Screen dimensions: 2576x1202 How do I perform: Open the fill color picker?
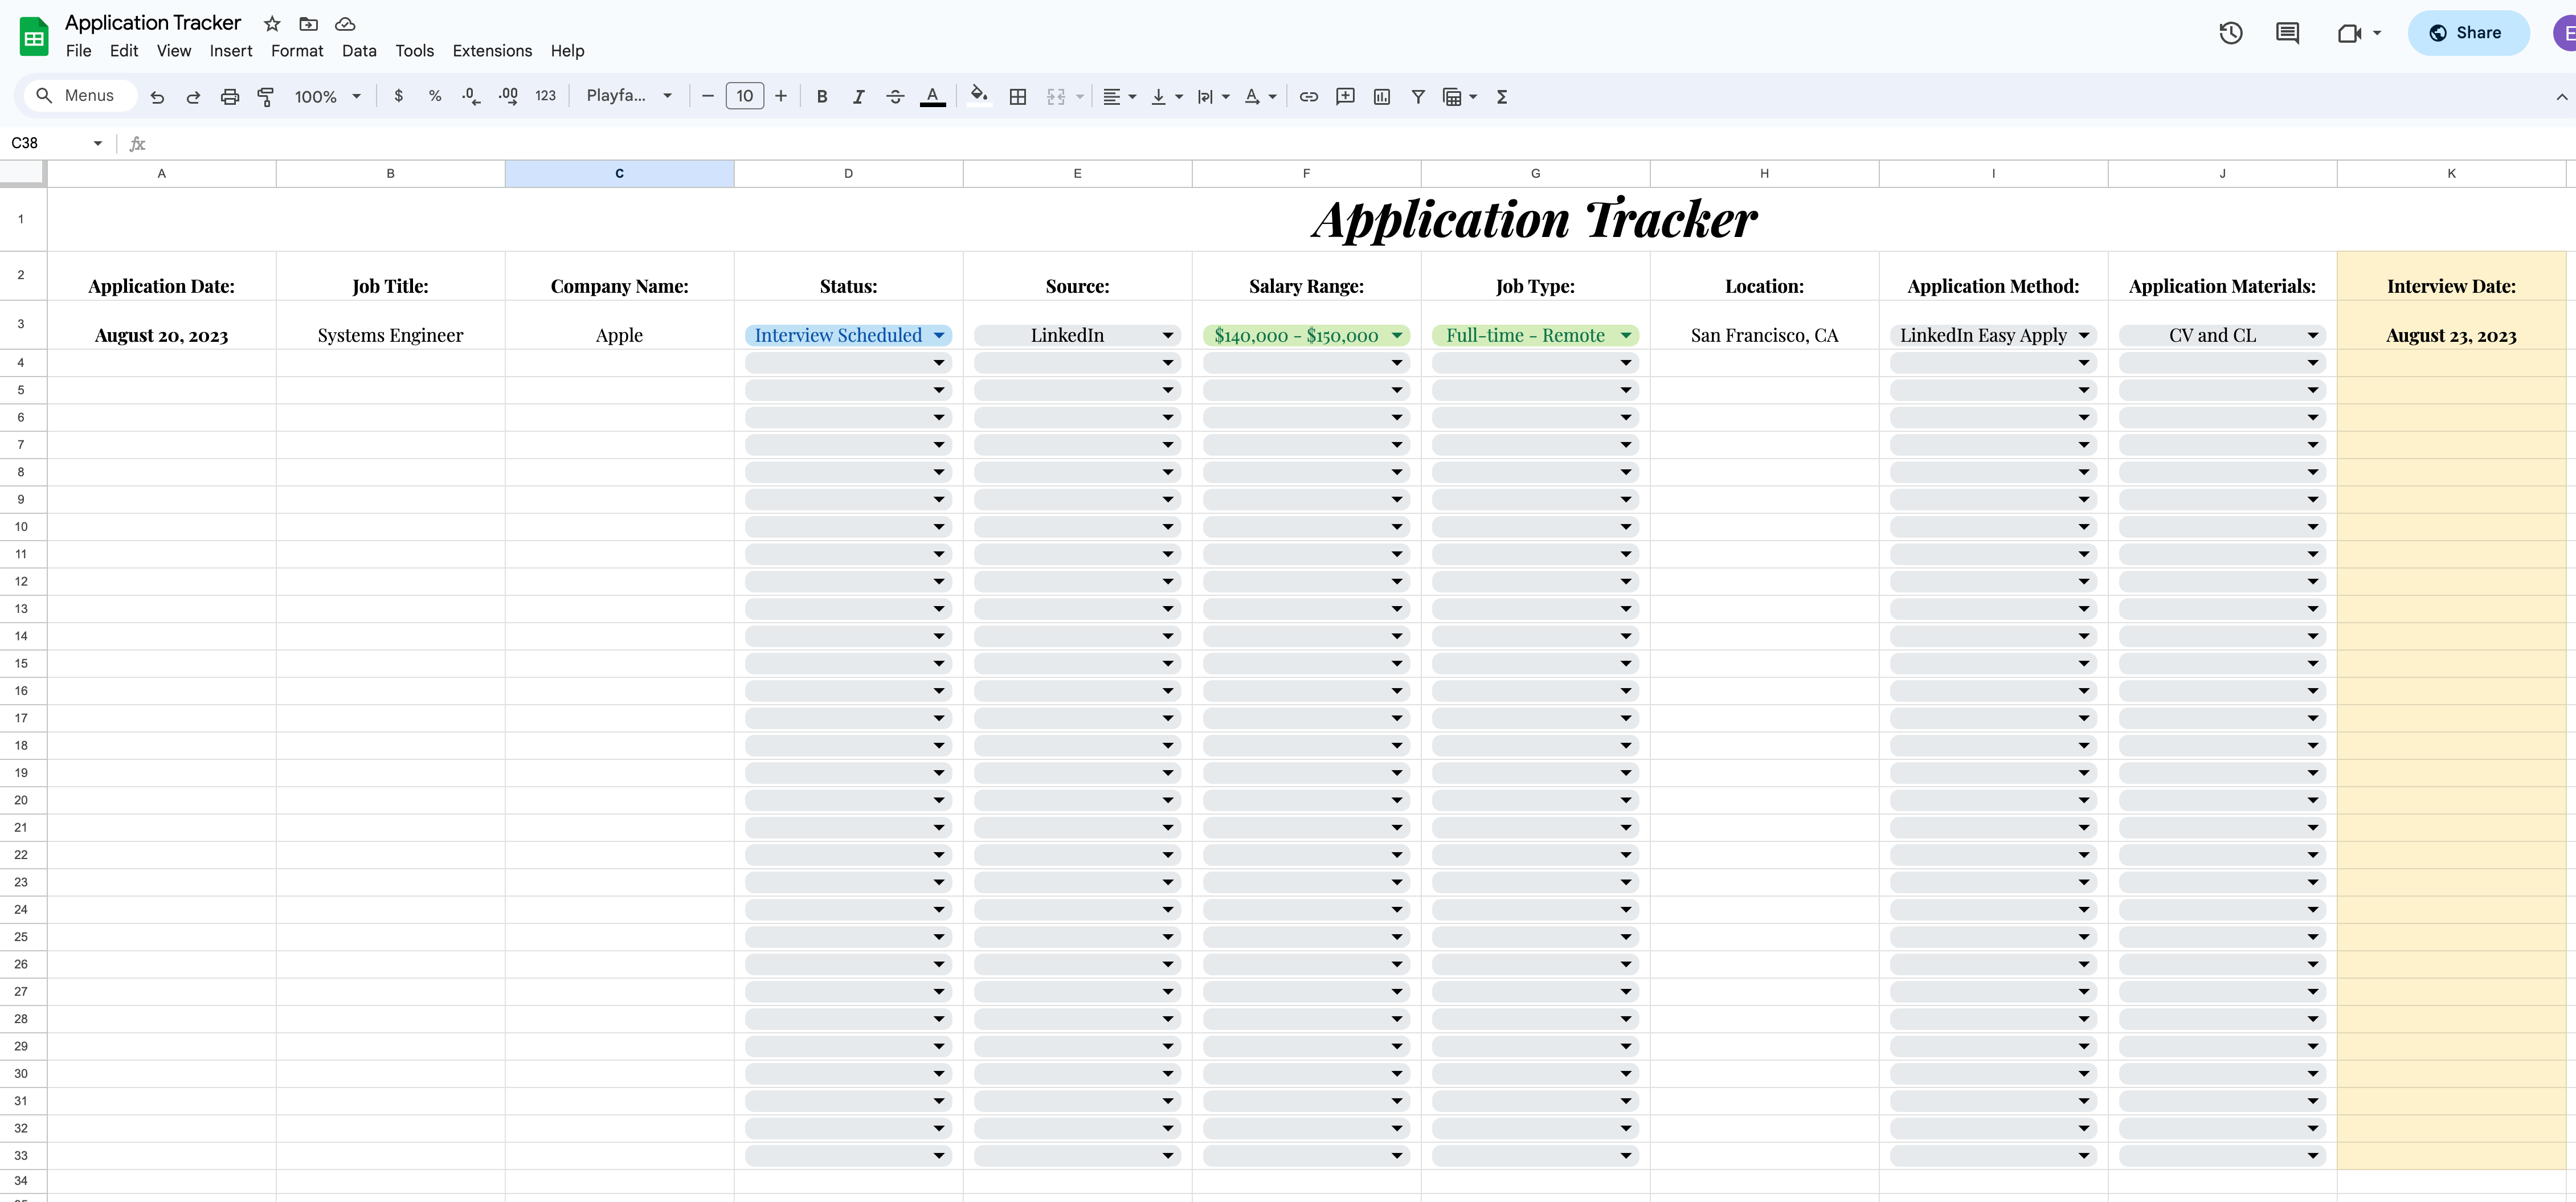click(979, 96)
